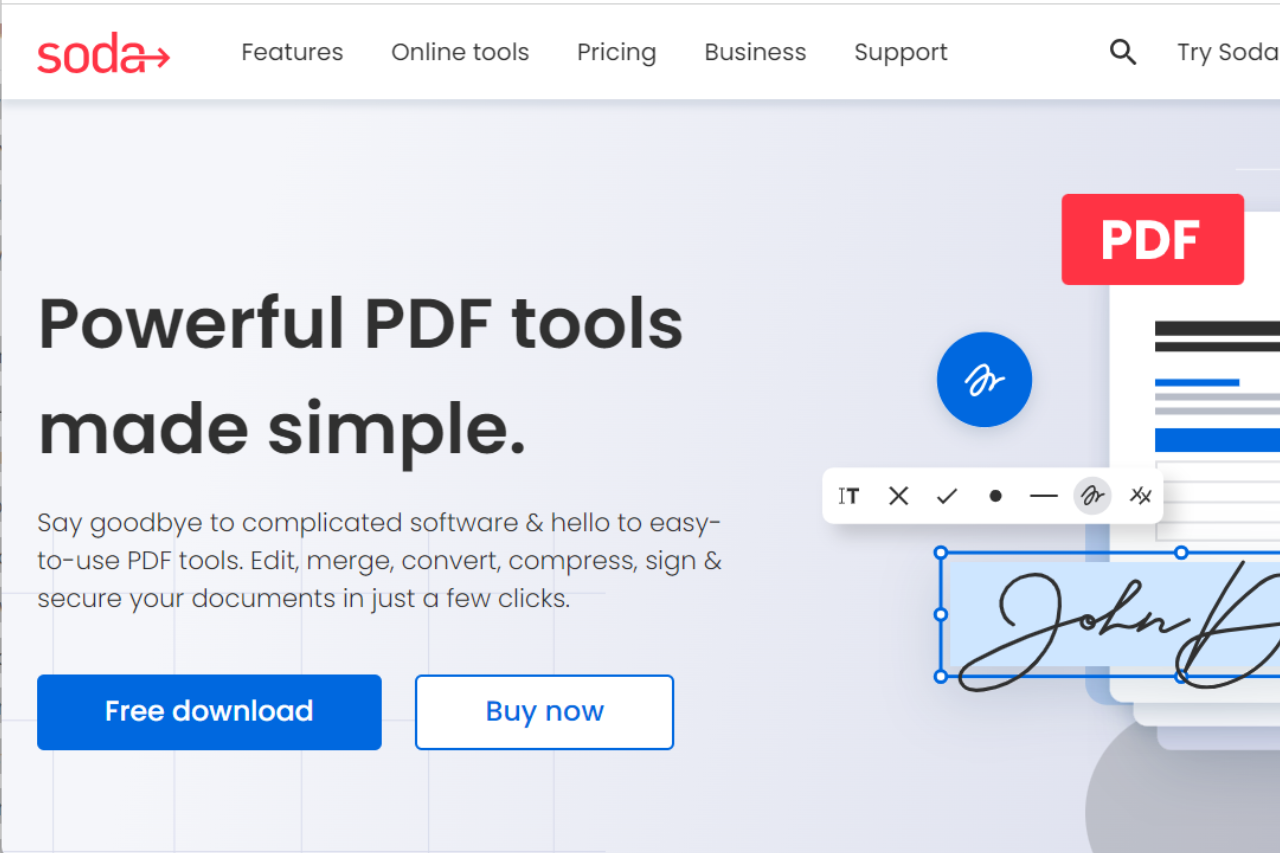Choose the checkmark icon in floating toolbar
This screenshot has width=1280, height=853.
[x=946, y=496]
